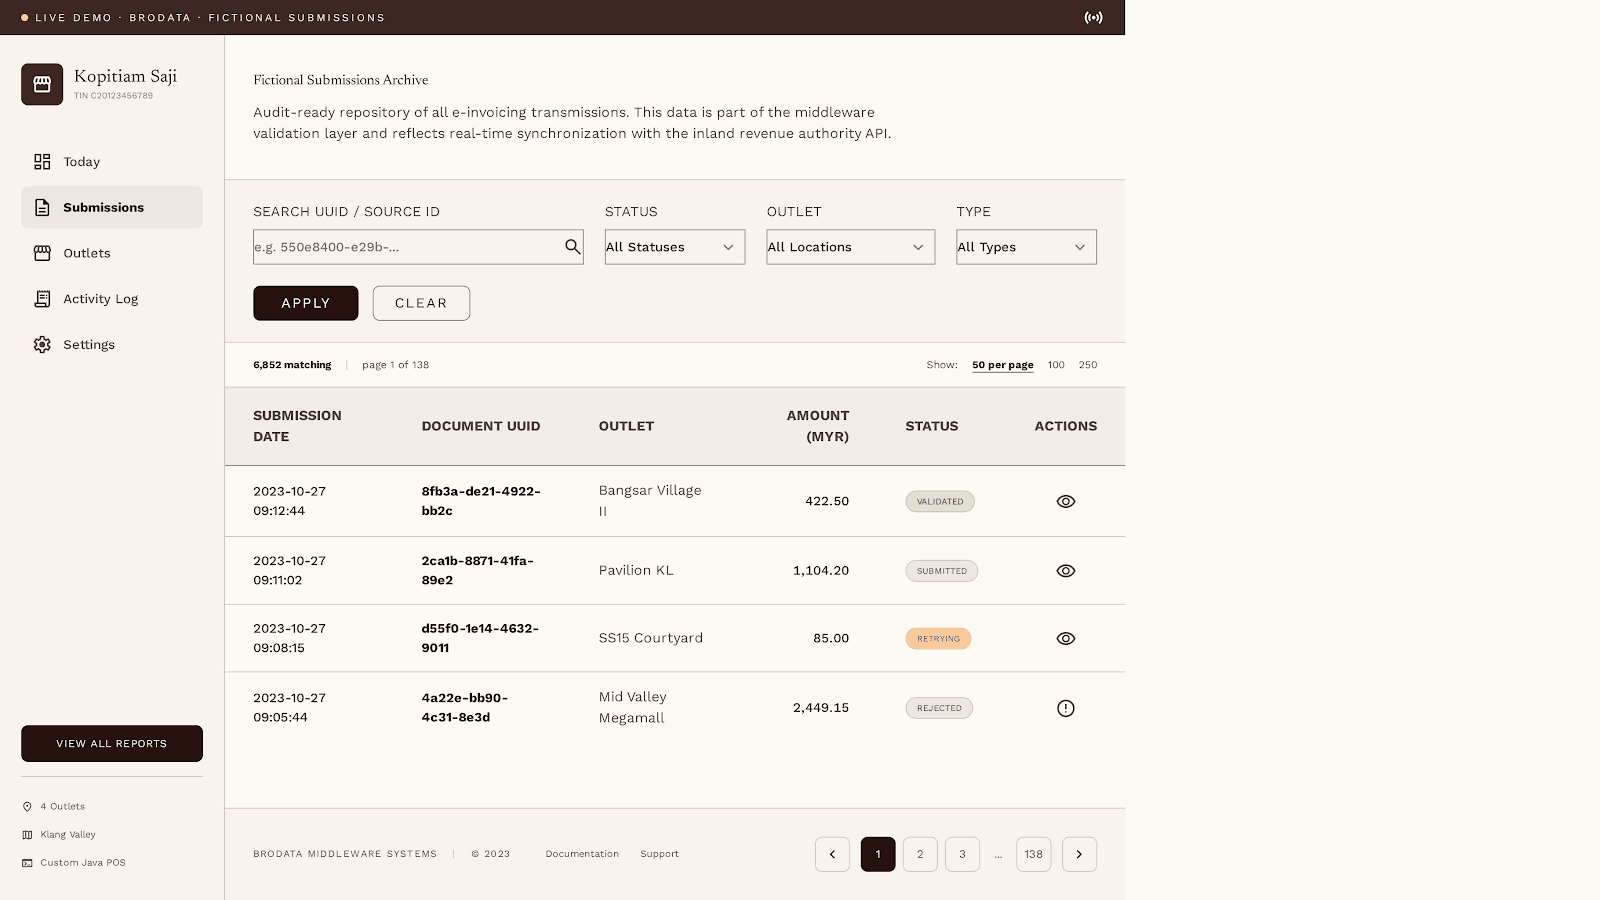Click the 6,852 matching count

(292, 365)
